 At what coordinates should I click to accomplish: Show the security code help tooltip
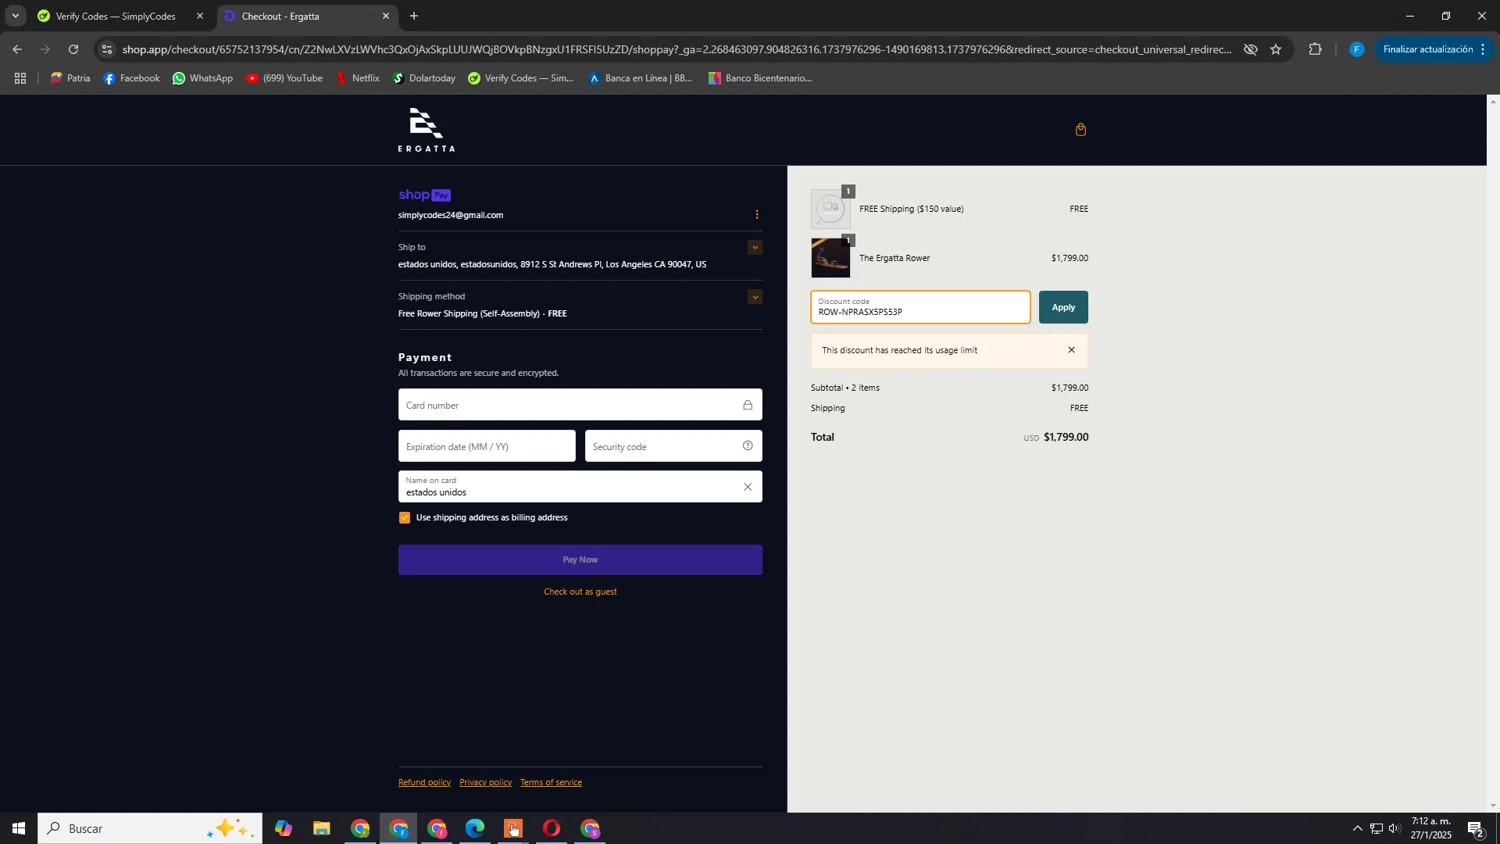tap(747, 446)
